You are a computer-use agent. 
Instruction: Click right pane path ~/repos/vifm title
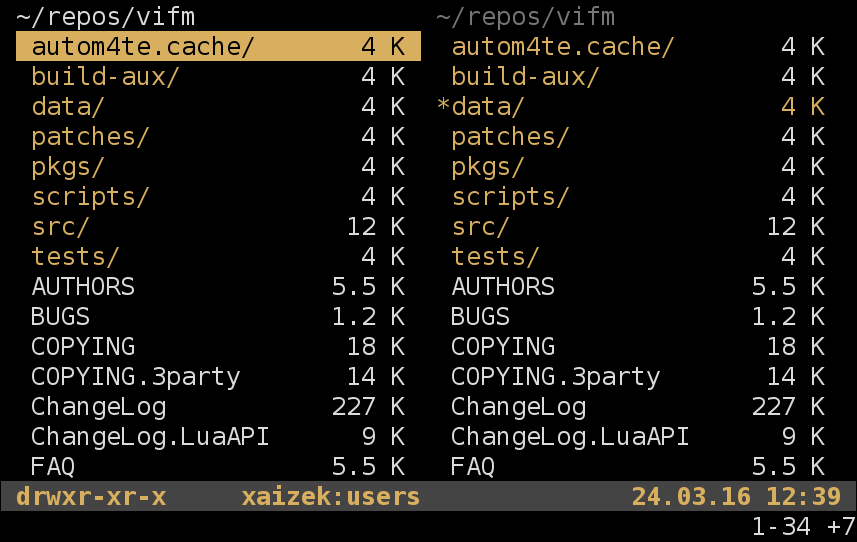coord(526,16)
